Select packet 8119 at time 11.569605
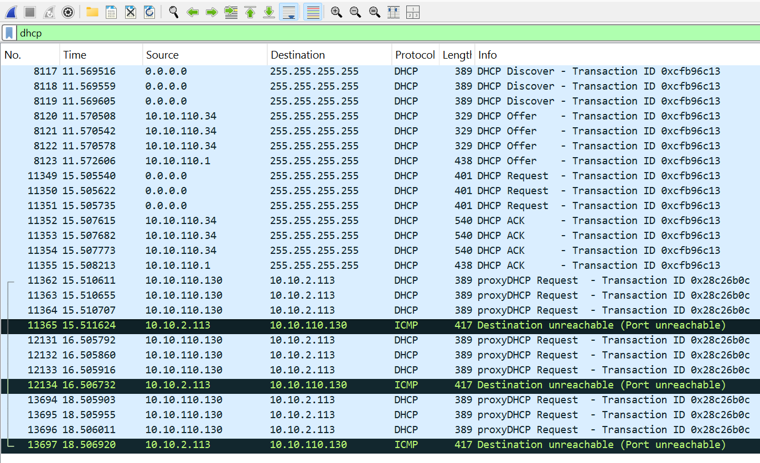Image resolution: width=760 pixels, height=463 pixels. pyautogui.click(x=380, y=101)
